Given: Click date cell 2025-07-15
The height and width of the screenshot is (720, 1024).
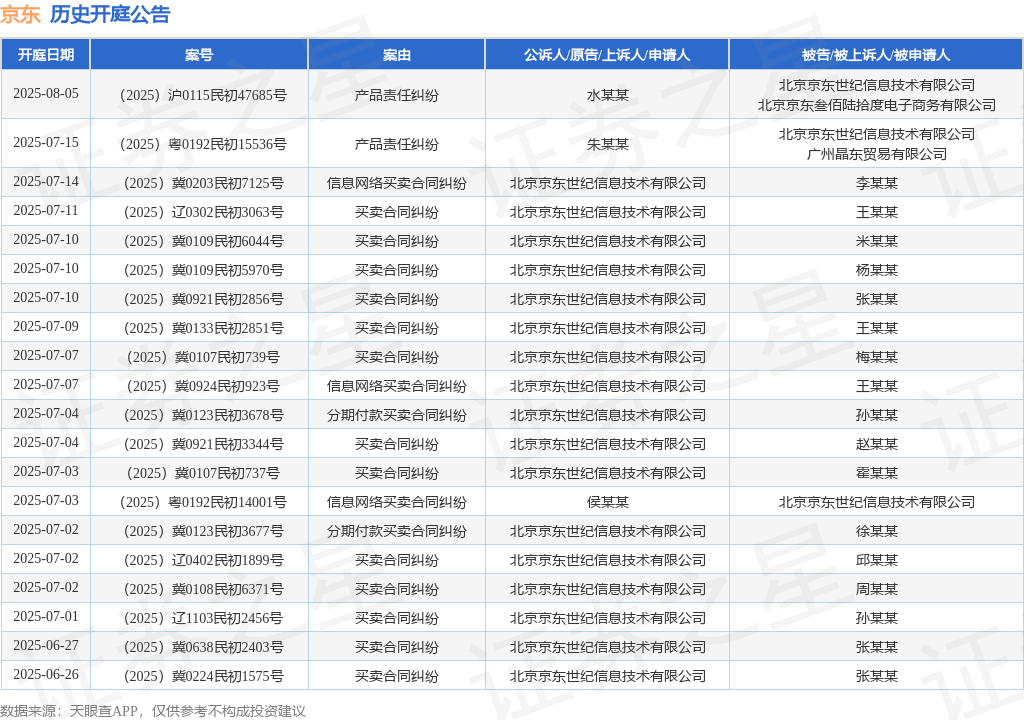Looking at the screenshot, I should (46, 142).
